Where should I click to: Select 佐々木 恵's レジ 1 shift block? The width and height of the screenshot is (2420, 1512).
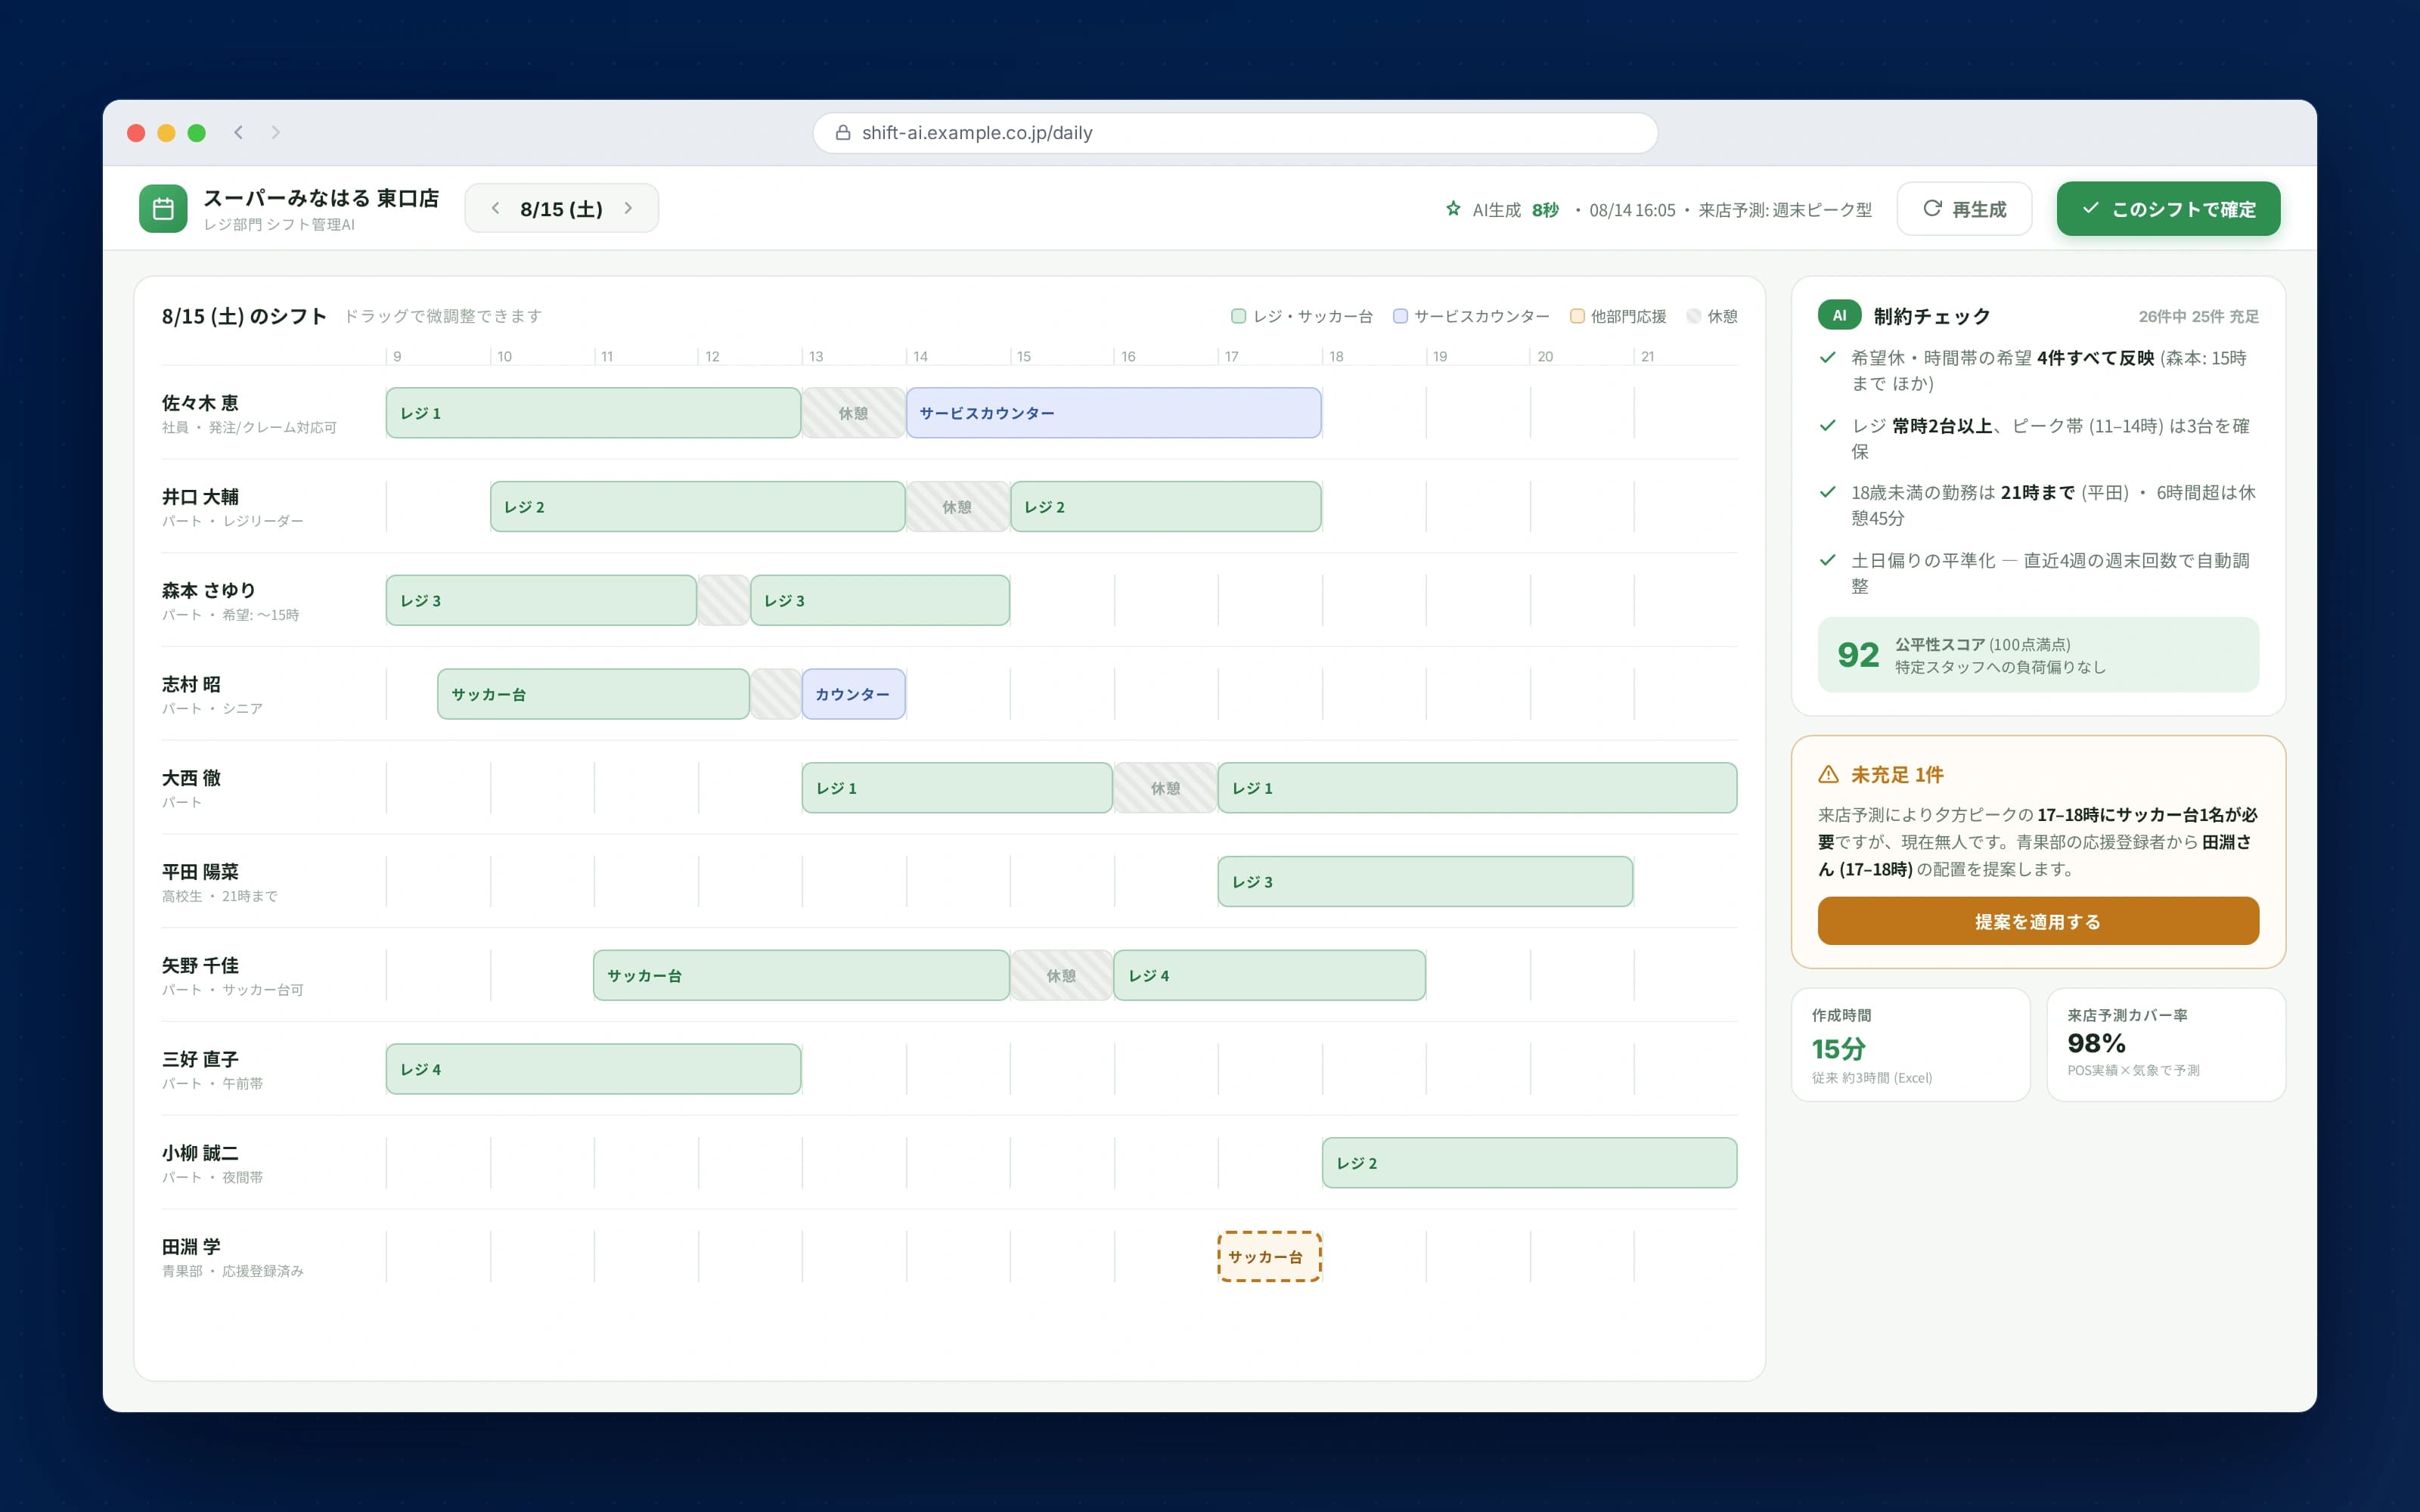[593, 413]
